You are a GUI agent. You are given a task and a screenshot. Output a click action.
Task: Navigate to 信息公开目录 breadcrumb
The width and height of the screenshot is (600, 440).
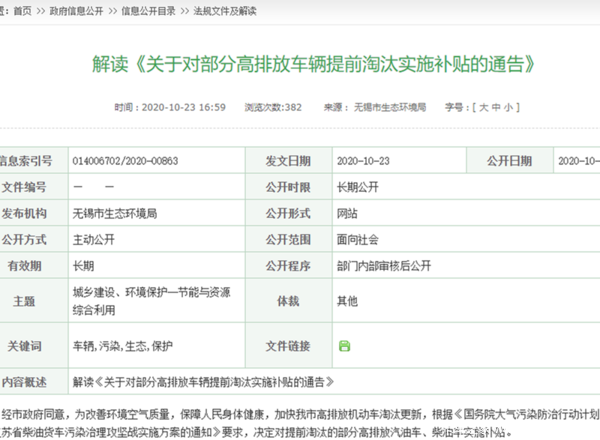[147, 9]
